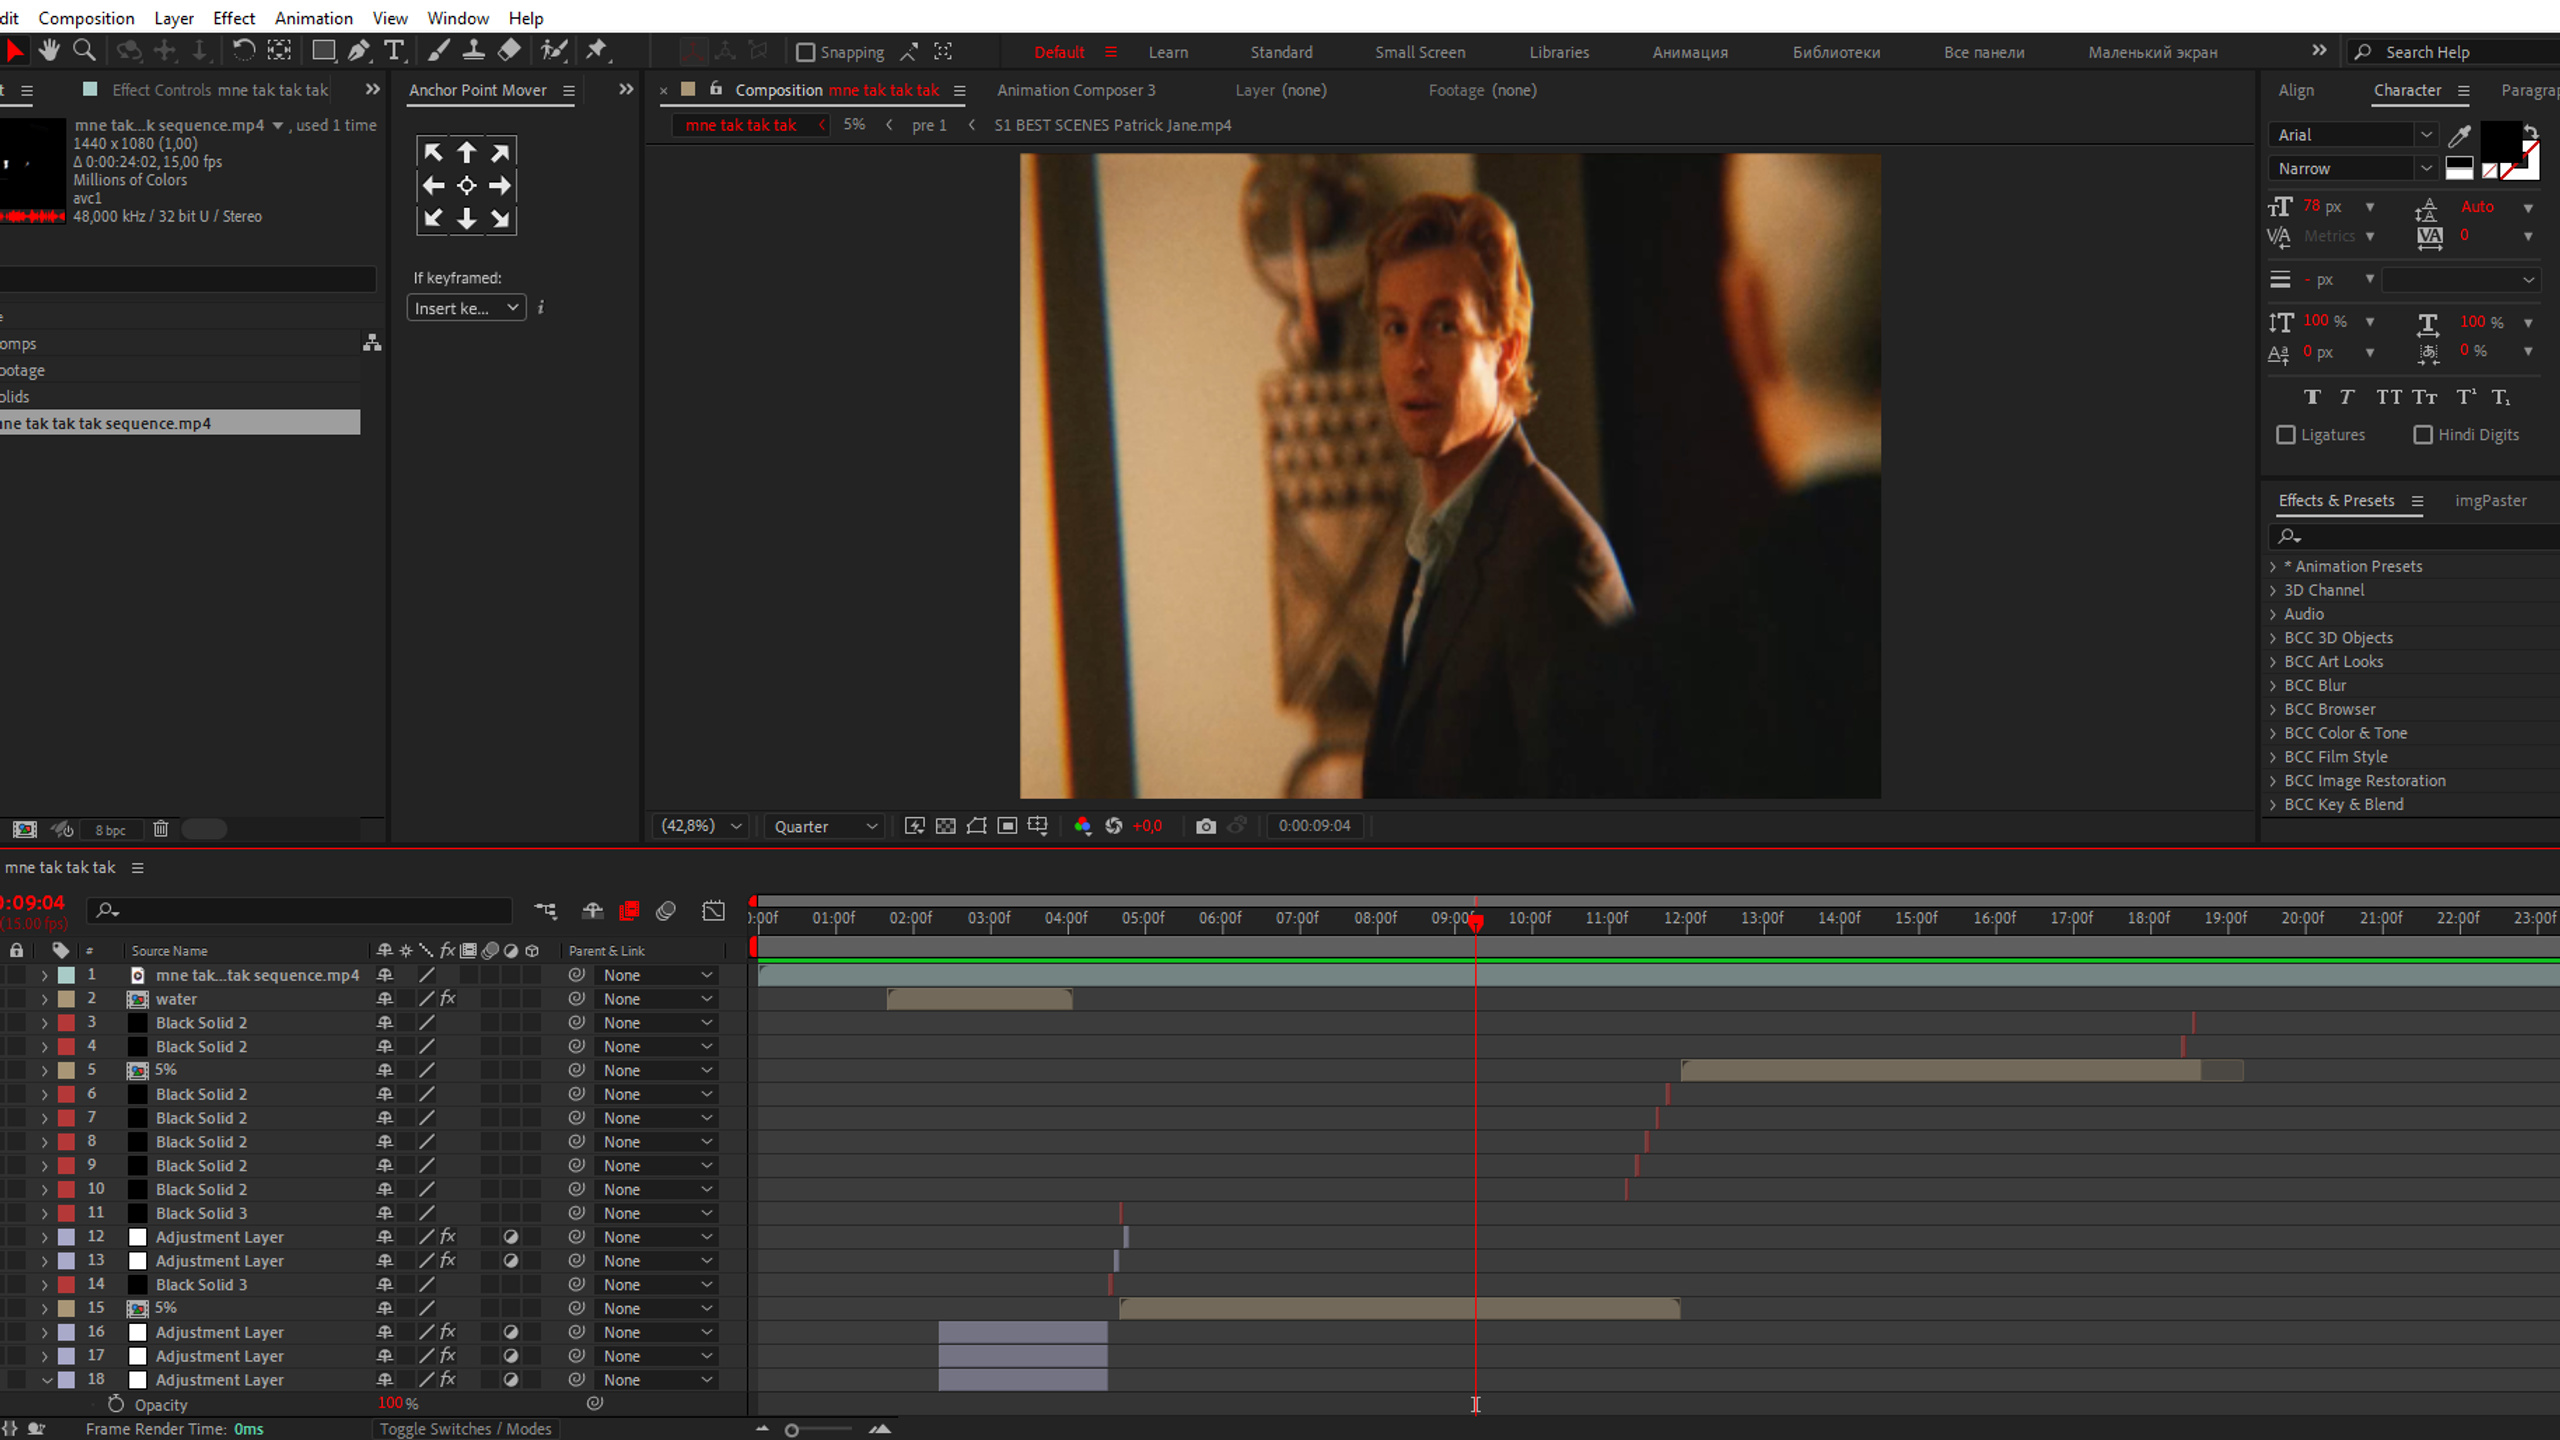Check the Hindi Digits option
This screenshot has height=1440, width=2560.
coord(2422,435)
